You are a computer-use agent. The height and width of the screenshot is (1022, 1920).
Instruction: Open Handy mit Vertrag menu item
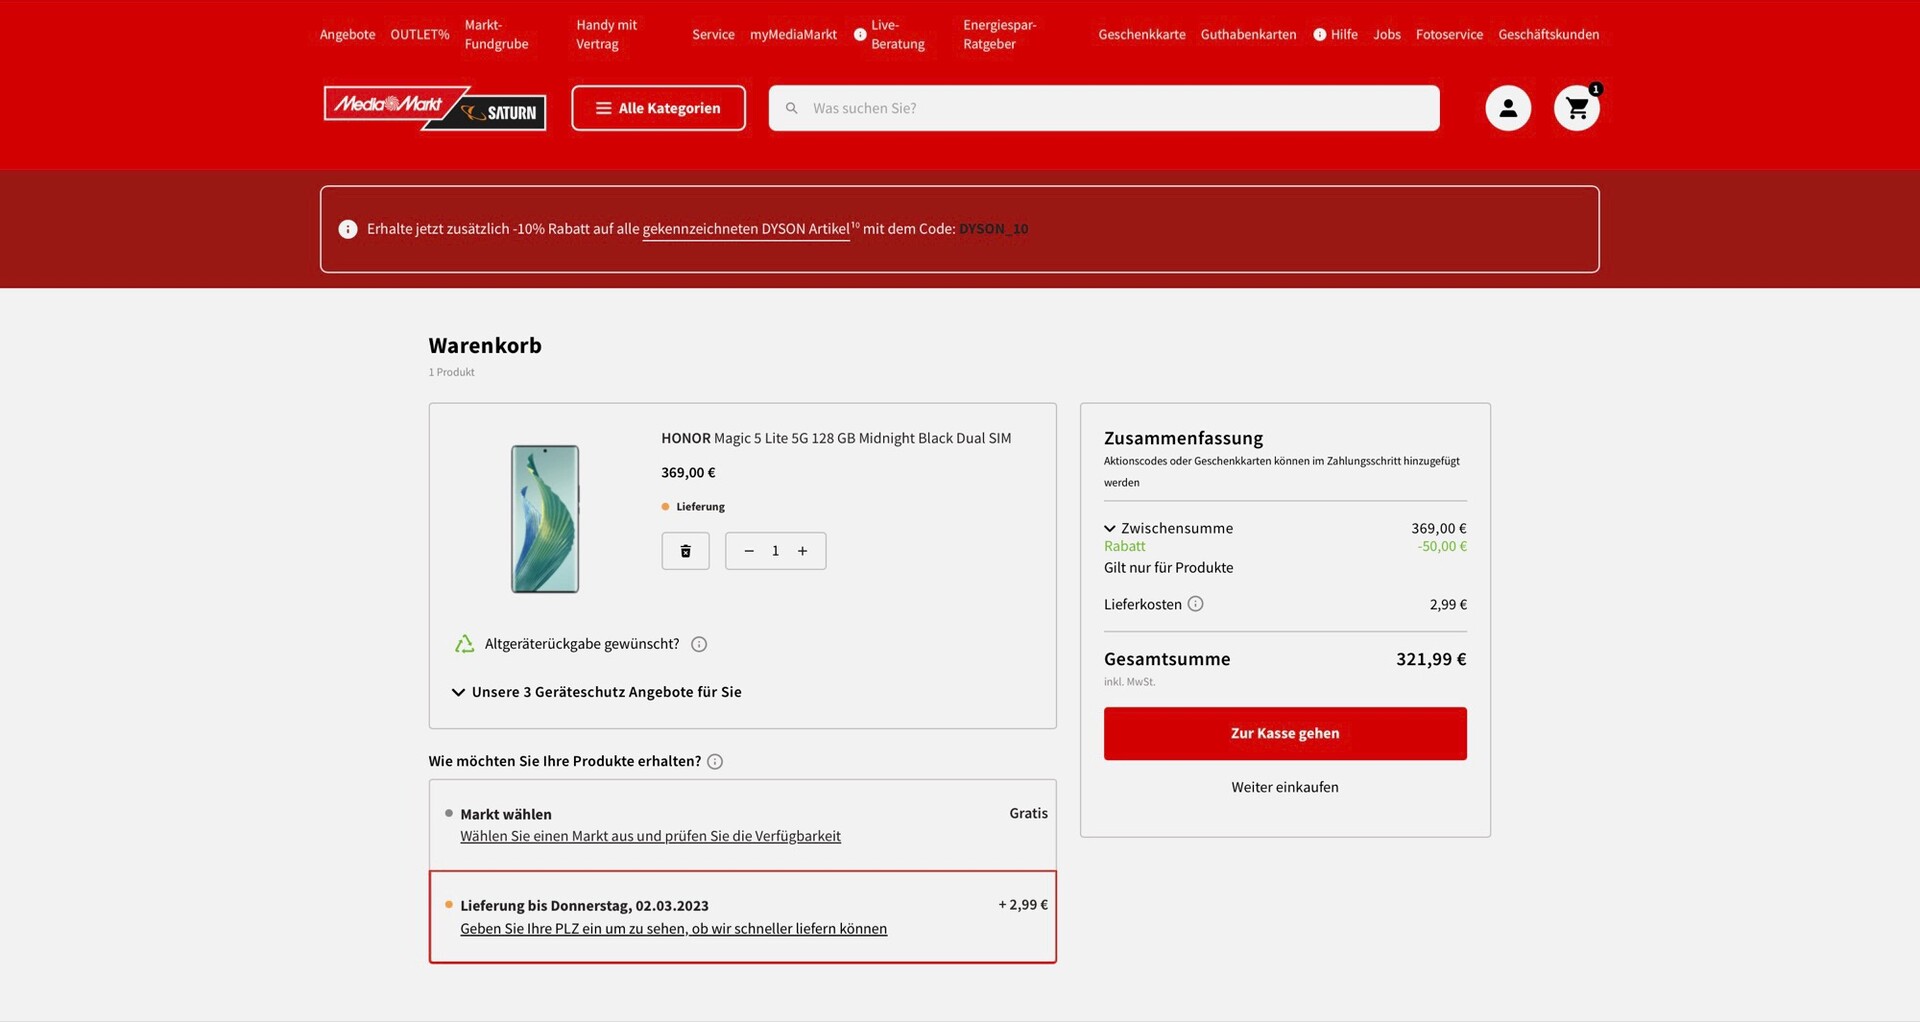(x=607, y=34)
